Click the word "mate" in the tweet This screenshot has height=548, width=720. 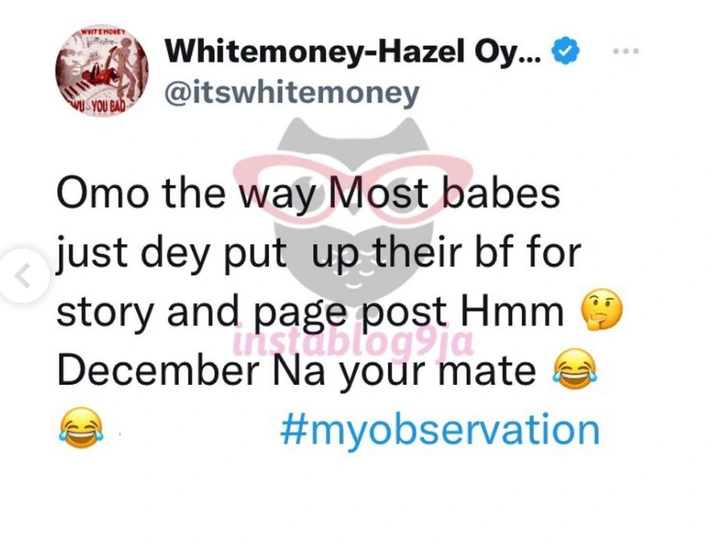click(487, 371)
